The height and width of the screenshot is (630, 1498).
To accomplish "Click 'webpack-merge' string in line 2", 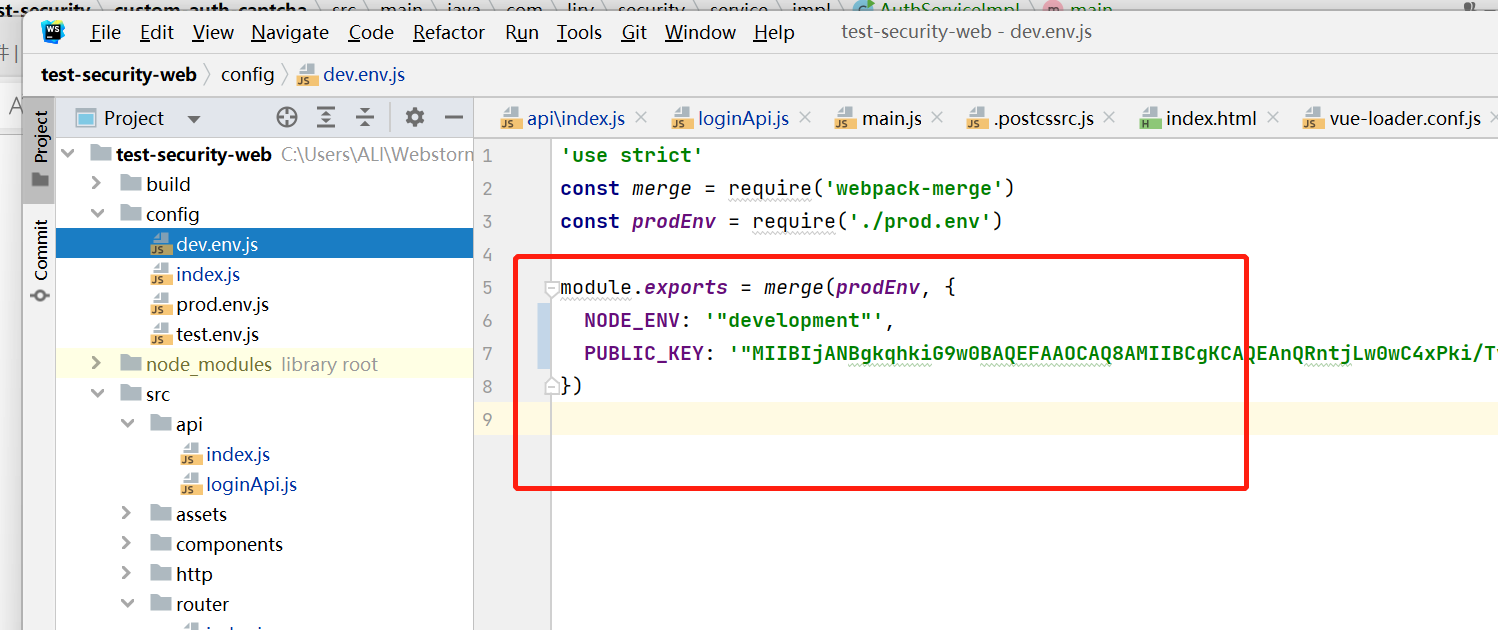I will pos(915,188).
